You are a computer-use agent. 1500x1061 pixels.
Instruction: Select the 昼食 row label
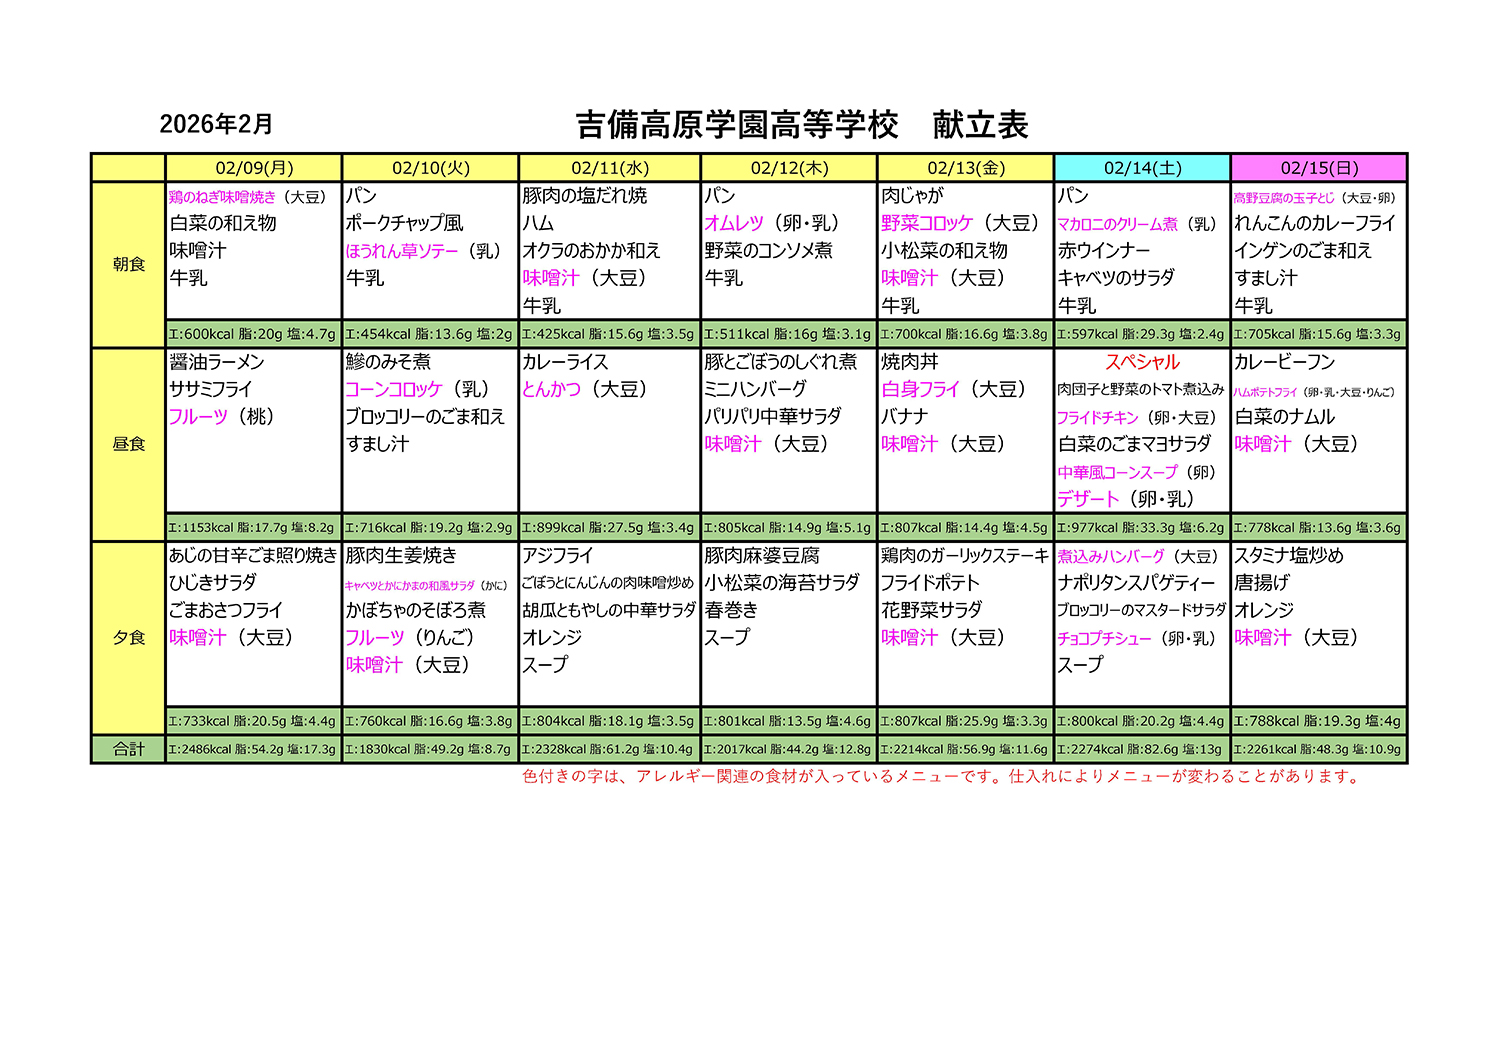click(x=129, y=444)
